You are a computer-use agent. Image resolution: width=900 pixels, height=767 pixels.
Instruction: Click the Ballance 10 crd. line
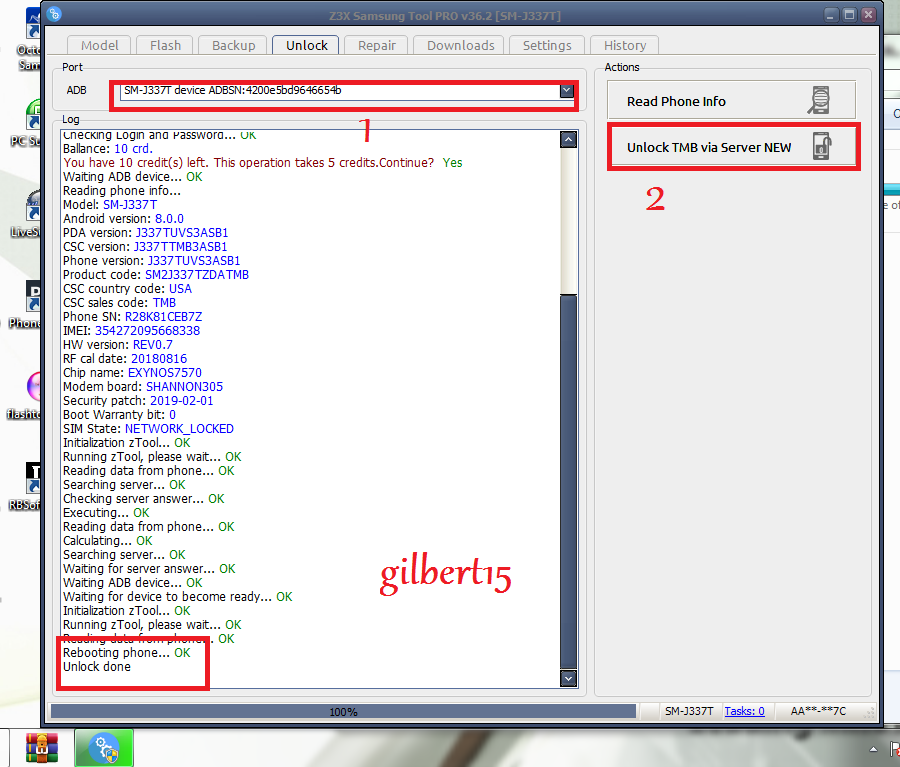[108, 149]
